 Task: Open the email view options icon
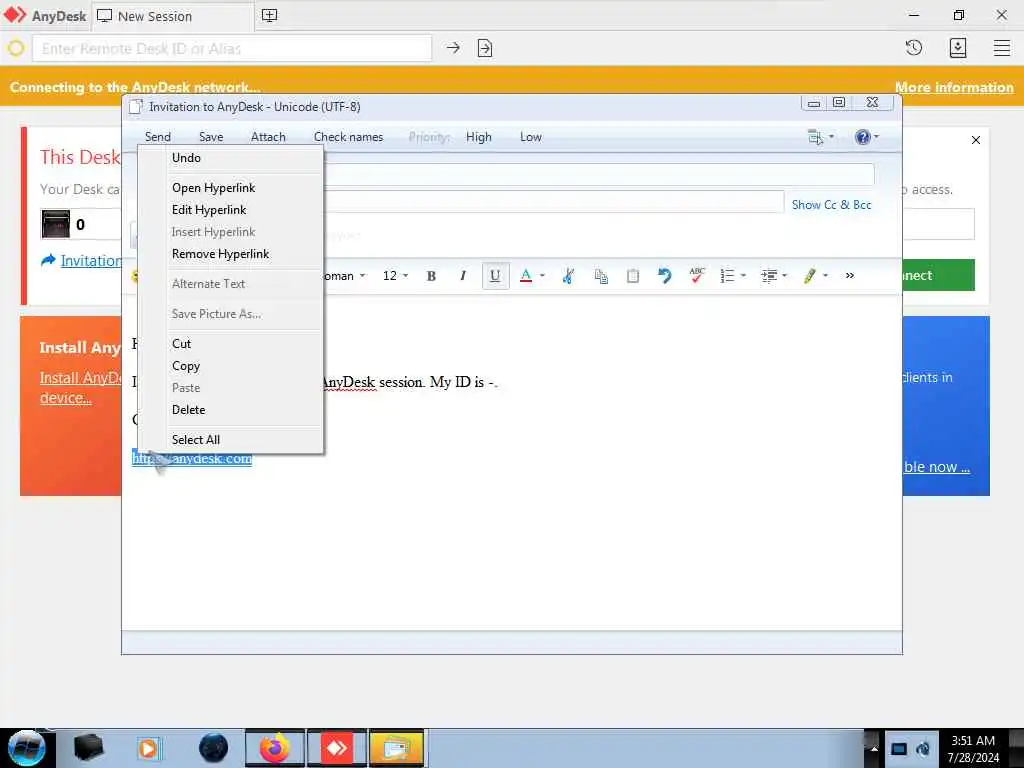click(815, 136)
